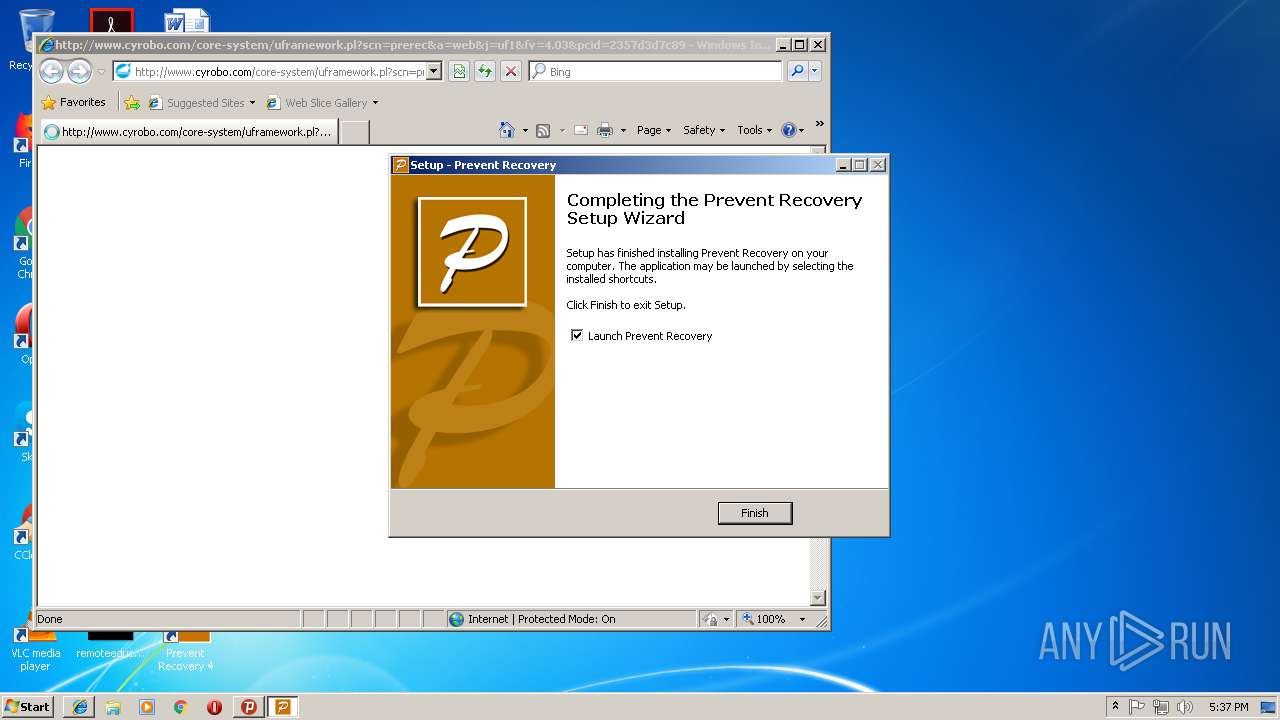Viewport: 1280px width, 720px height.
Task: Click the Internet Protected Mode zone status
Action: pyautogui.click(x=571, y=619)
